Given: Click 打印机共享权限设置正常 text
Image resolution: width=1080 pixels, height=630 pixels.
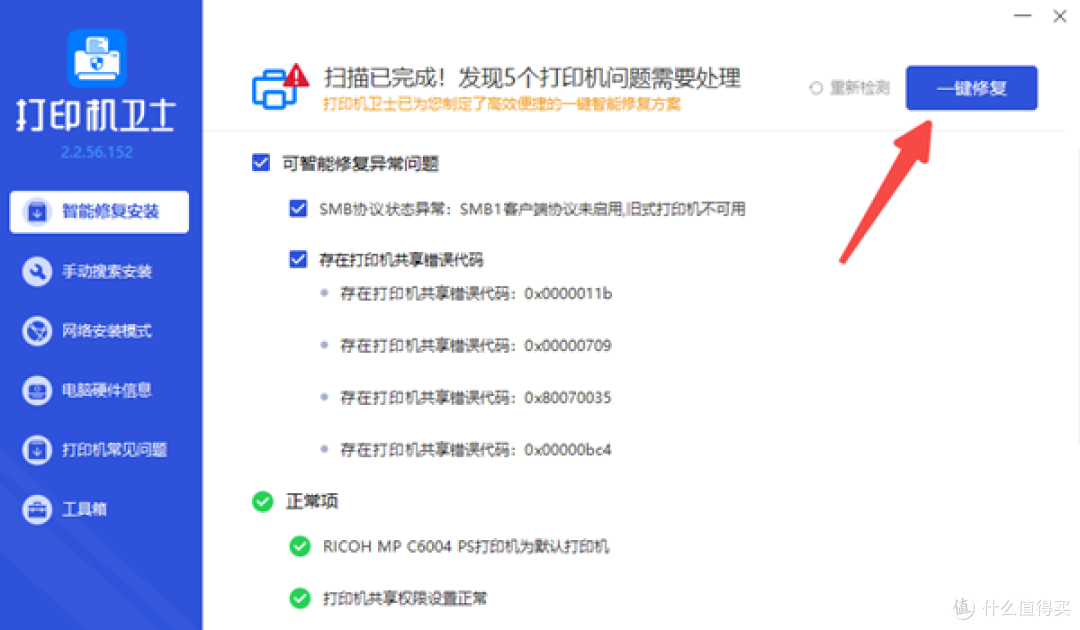Looking at the screenshot, I should tap(405, 598).
